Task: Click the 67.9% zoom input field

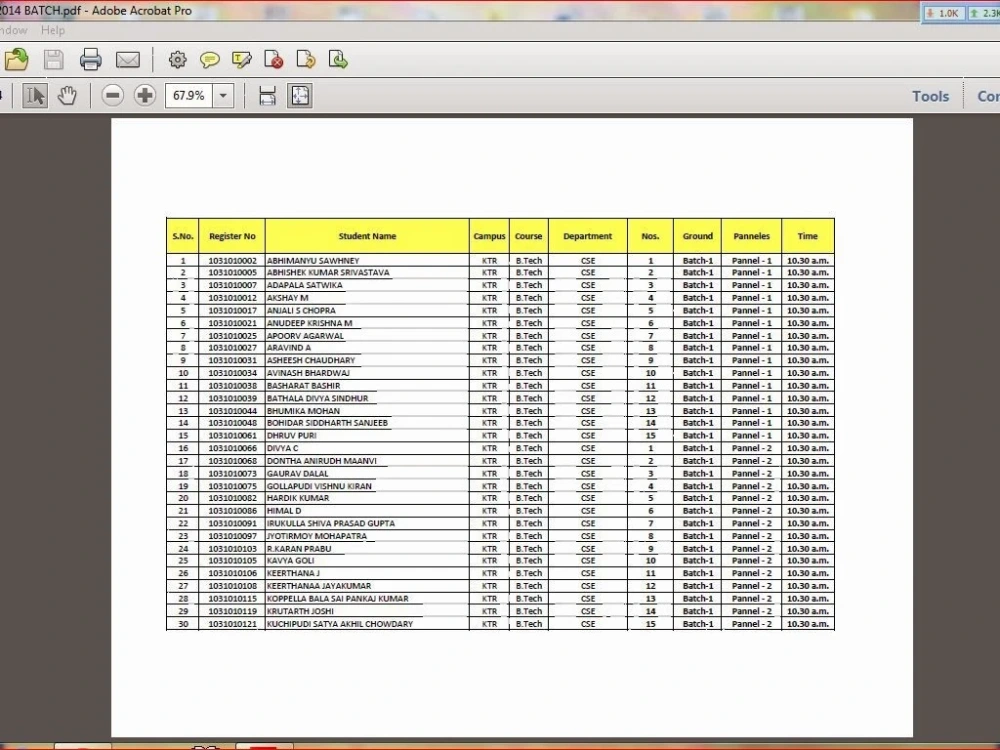Action: pyautogui.click(x=189, y=96)
